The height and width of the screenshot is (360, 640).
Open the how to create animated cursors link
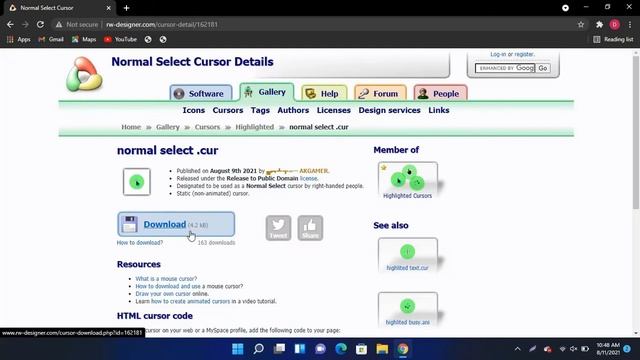point(191,301)
